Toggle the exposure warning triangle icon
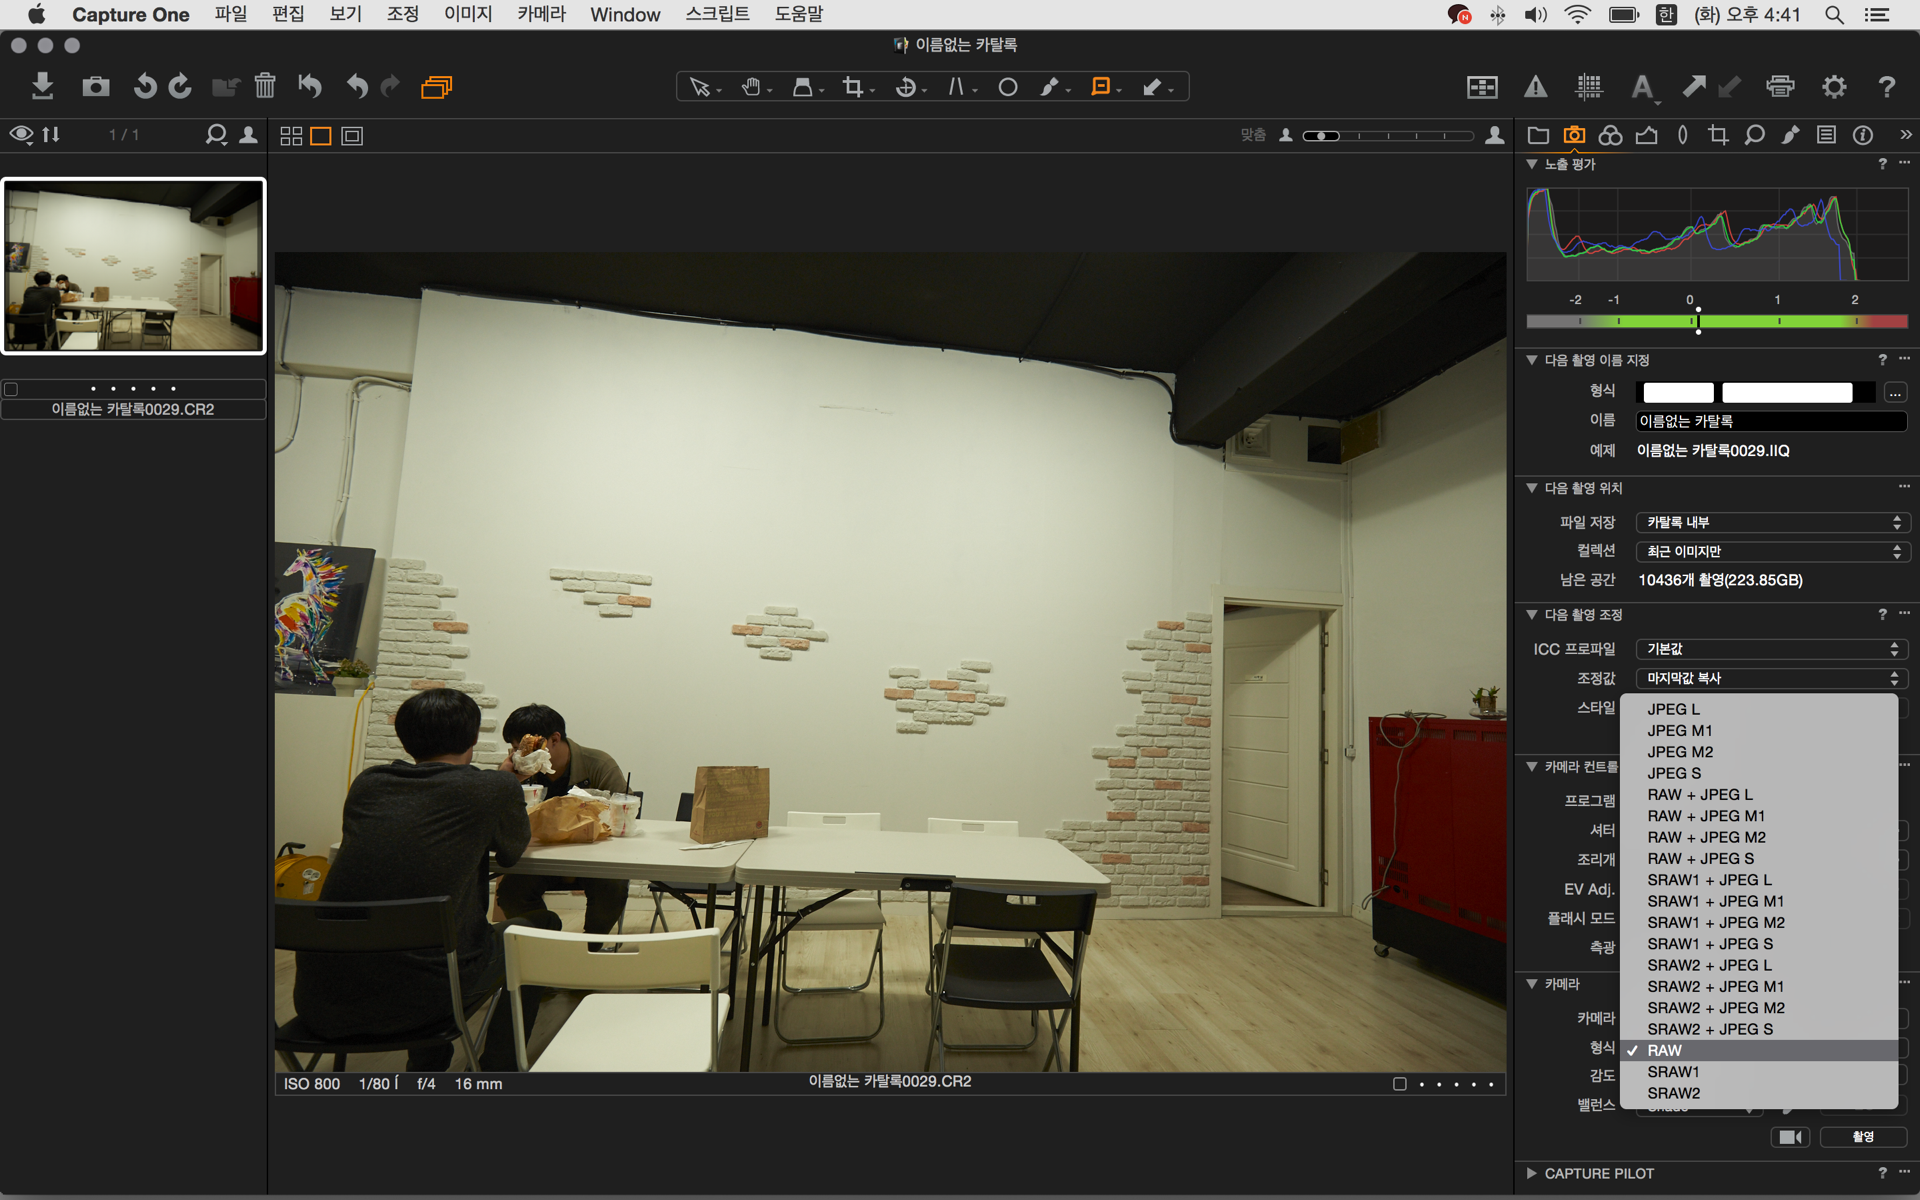Image resolution: width=1920 pixels, height=1200 pixels. 1535,87
